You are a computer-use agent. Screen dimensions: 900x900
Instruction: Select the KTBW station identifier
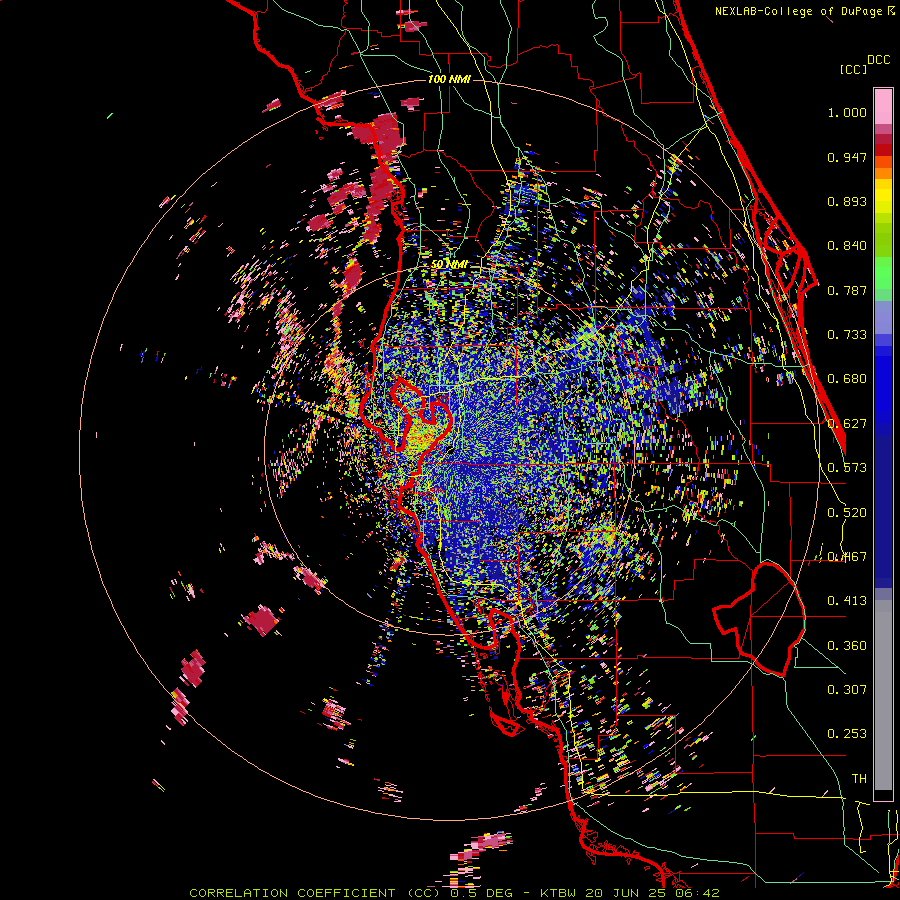click(560, 893)
